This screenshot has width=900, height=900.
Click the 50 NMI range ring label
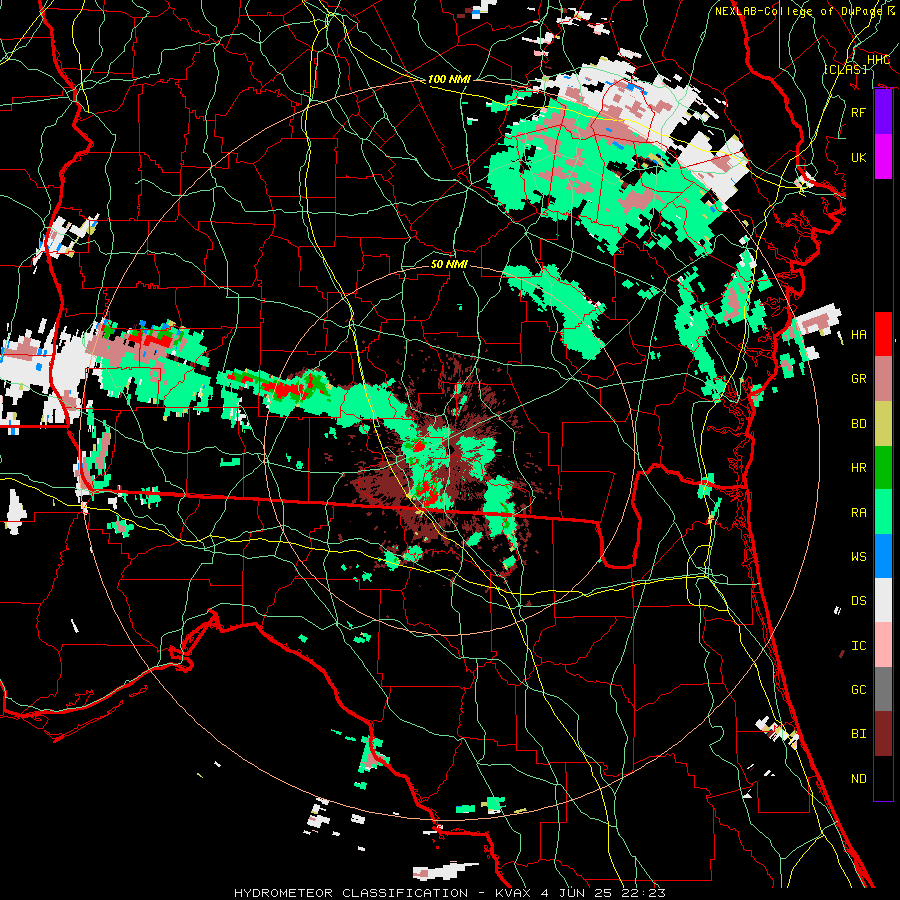click(x=449, y=264)
